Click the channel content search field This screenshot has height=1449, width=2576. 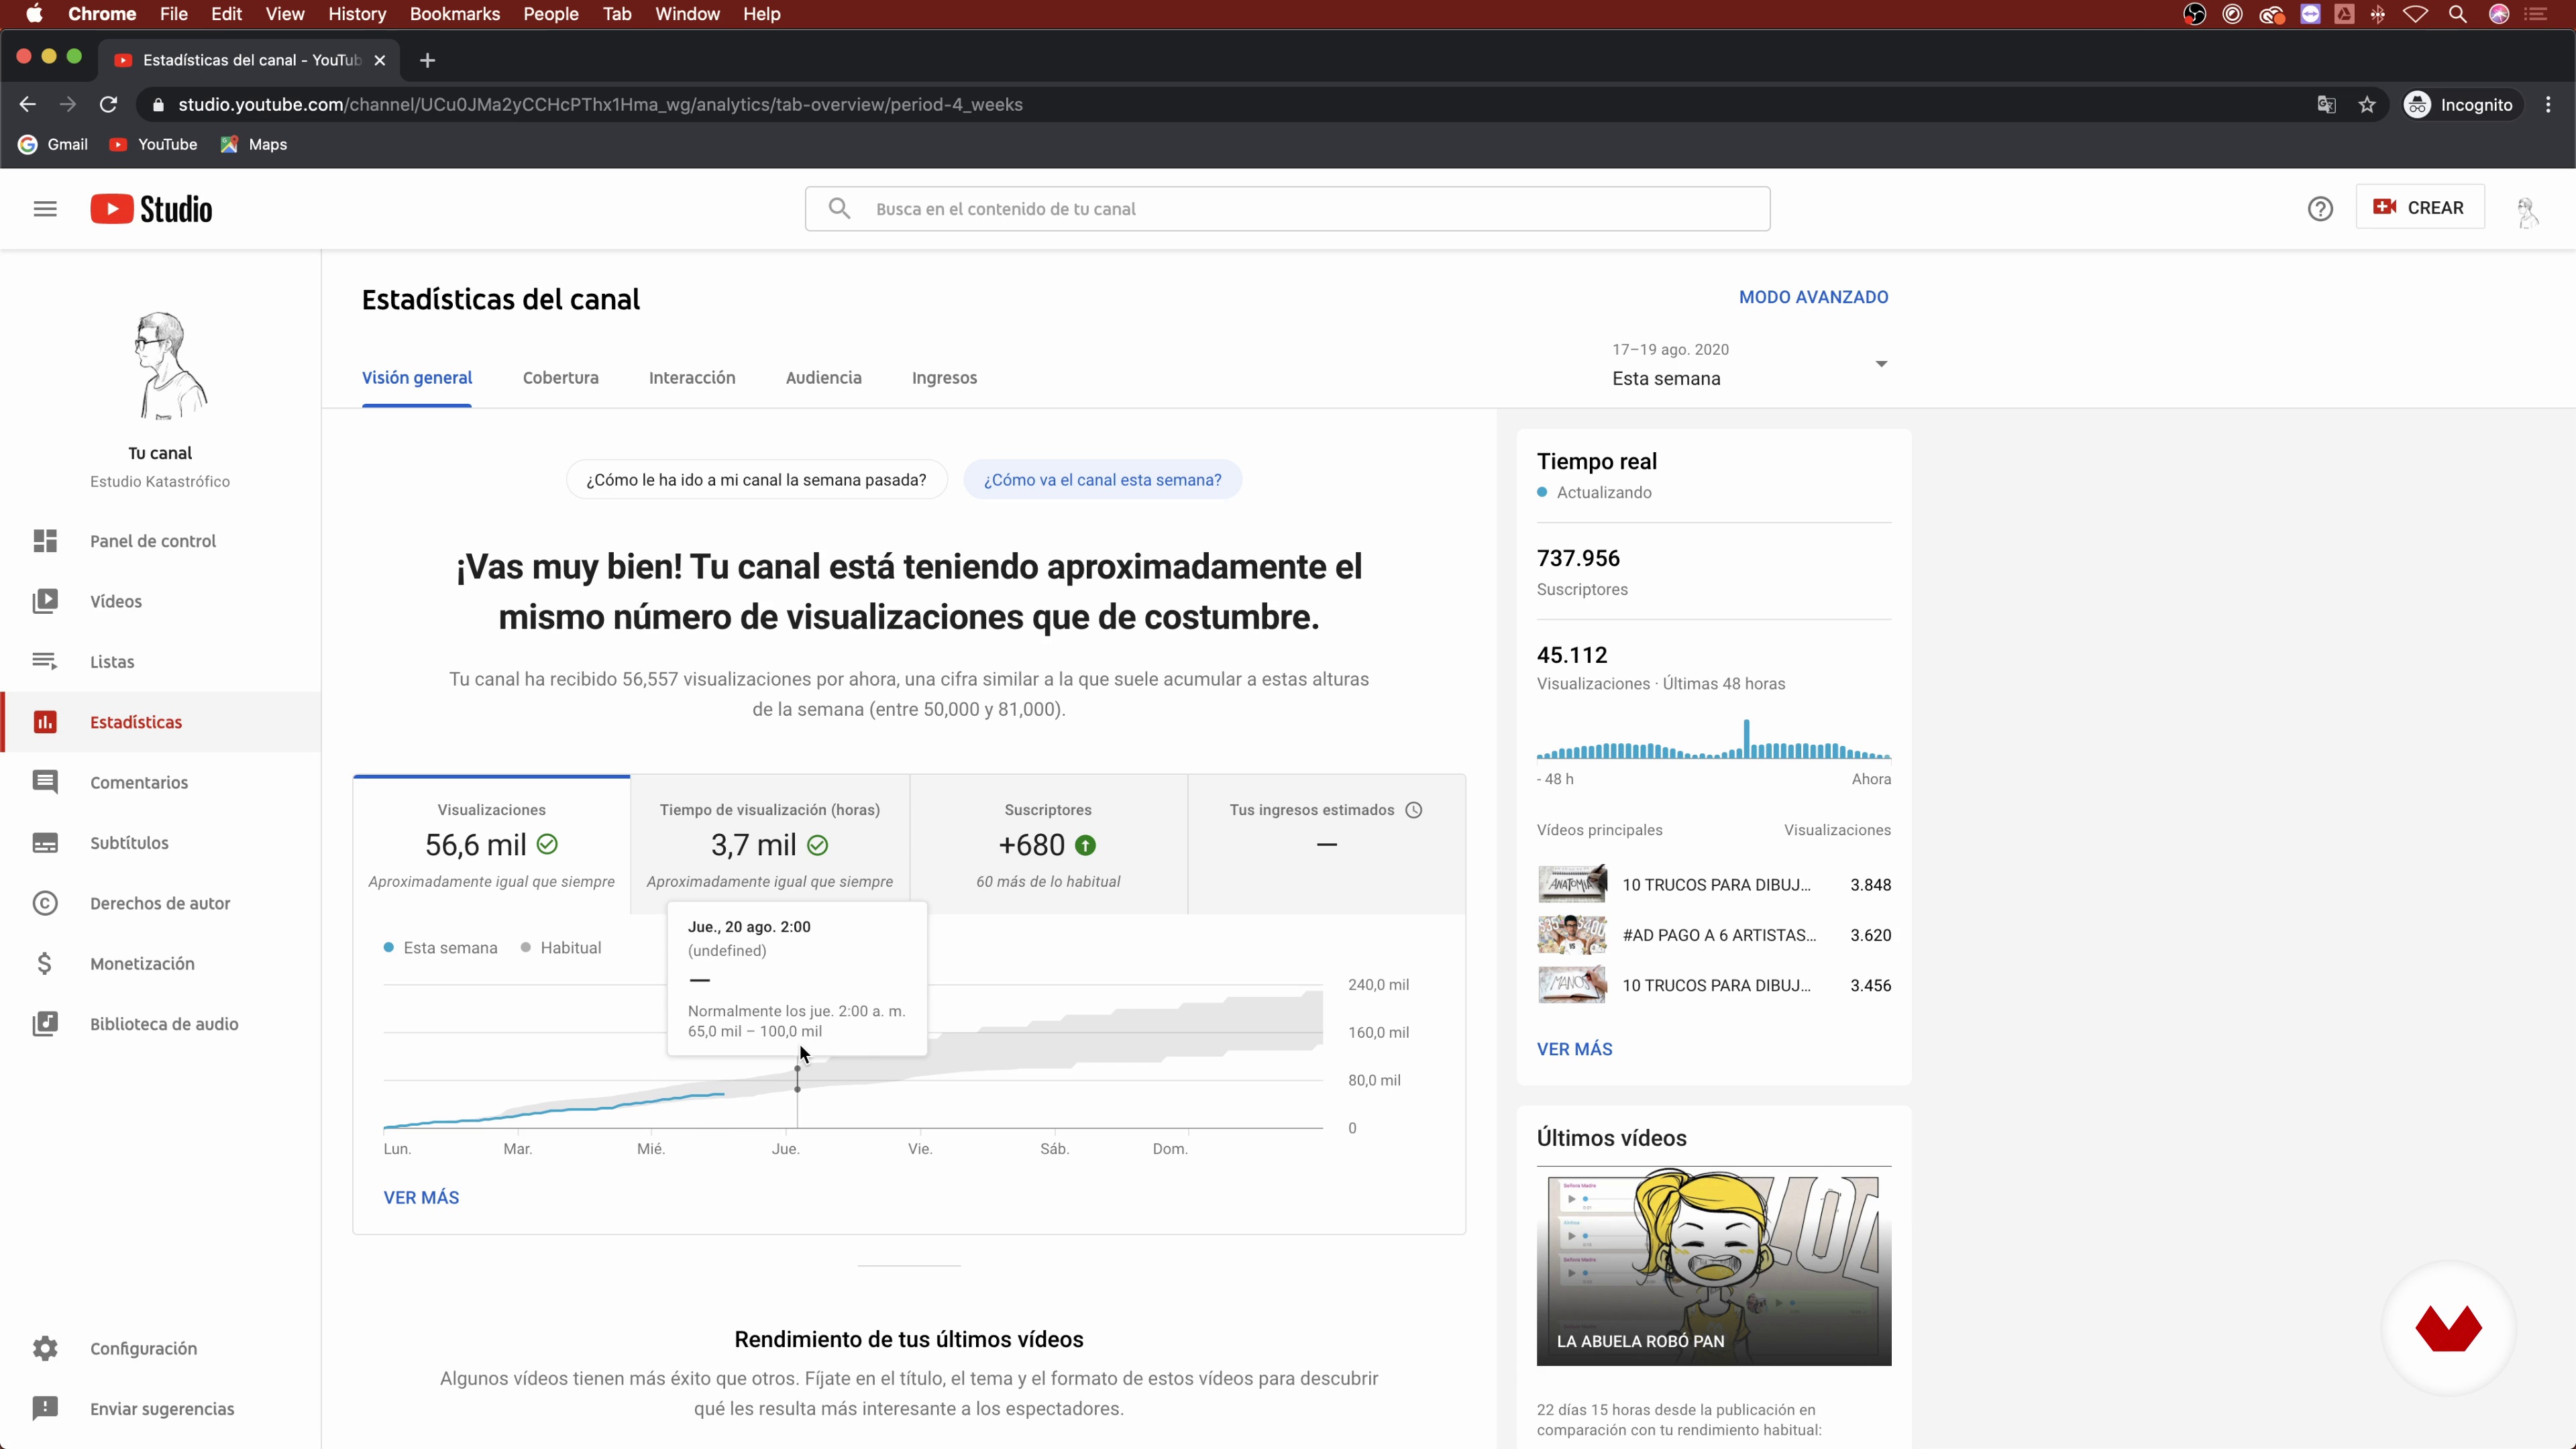click(x=1300, y=209)
